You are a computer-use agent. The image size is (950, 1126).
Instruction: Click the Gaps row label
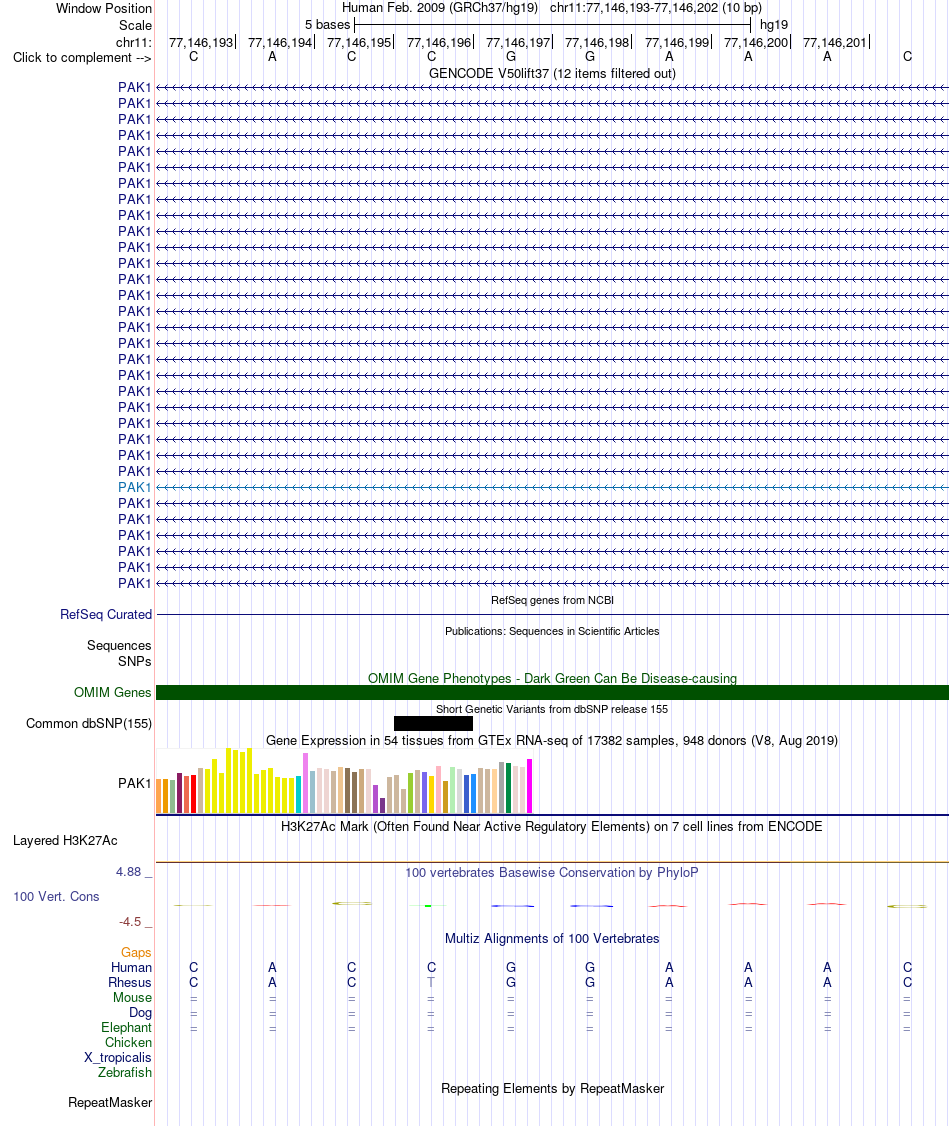pos(136,952)
